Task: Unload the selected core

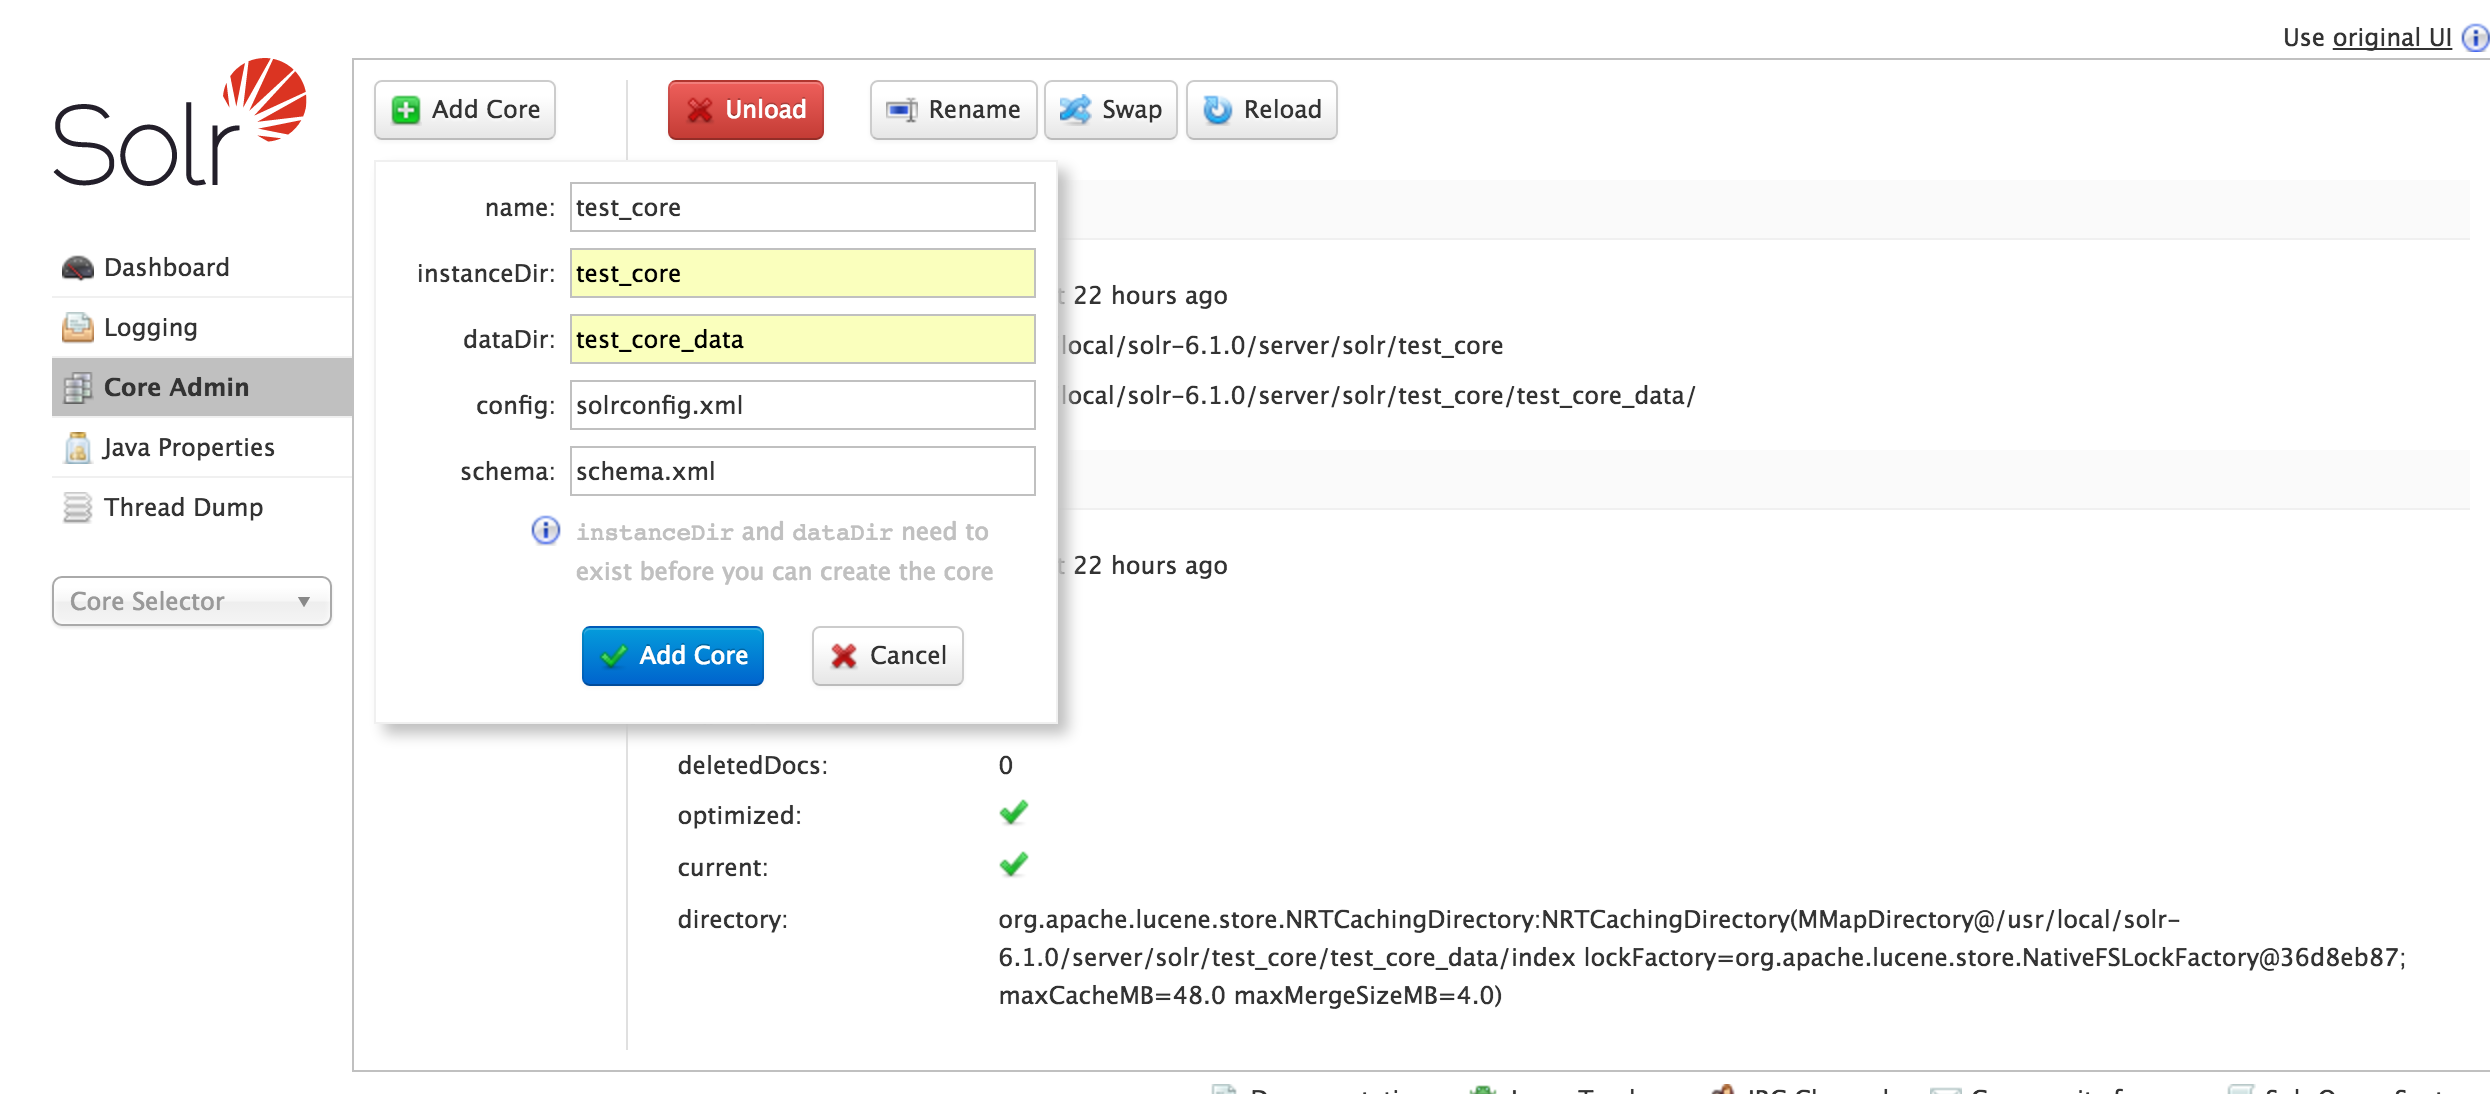Action: click(746, 110)
